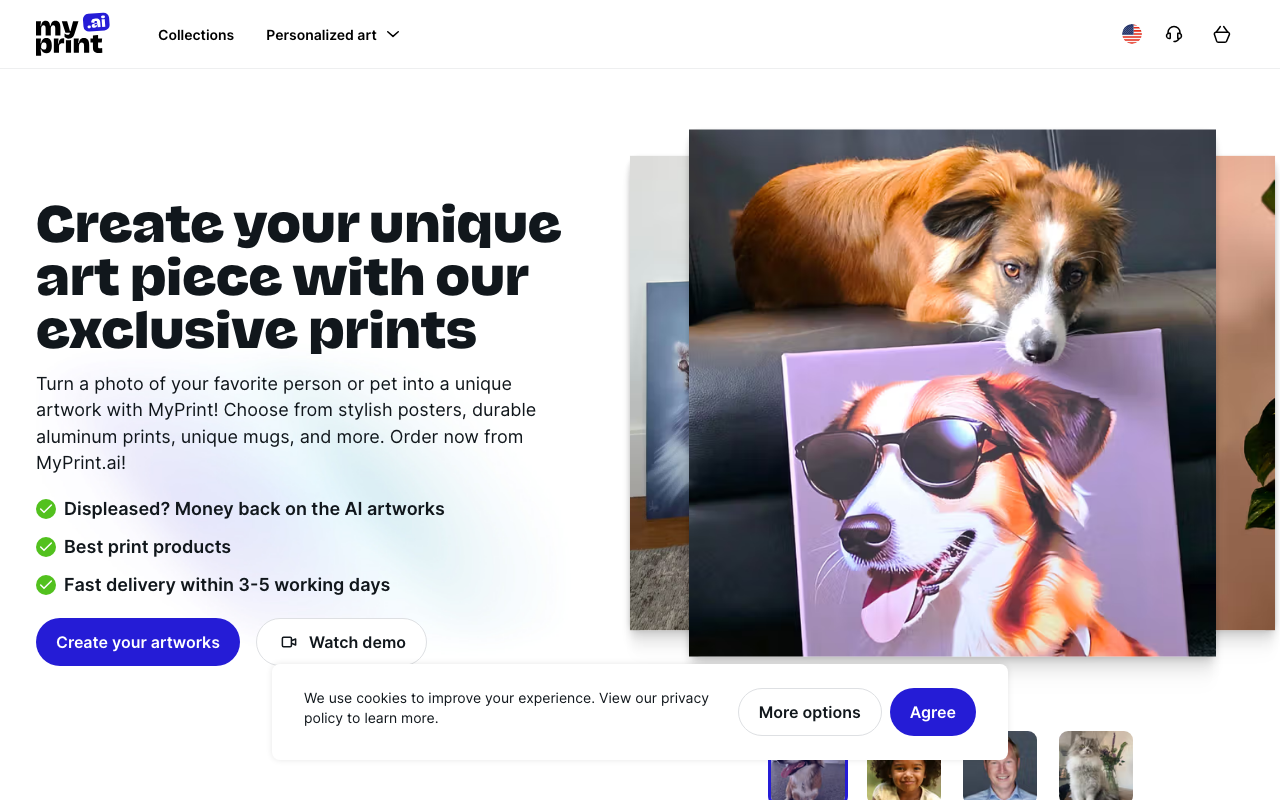Viewport: 1280px width, 800px height.
Task: Open the shopping basket icon
Action: [1221, 34]
